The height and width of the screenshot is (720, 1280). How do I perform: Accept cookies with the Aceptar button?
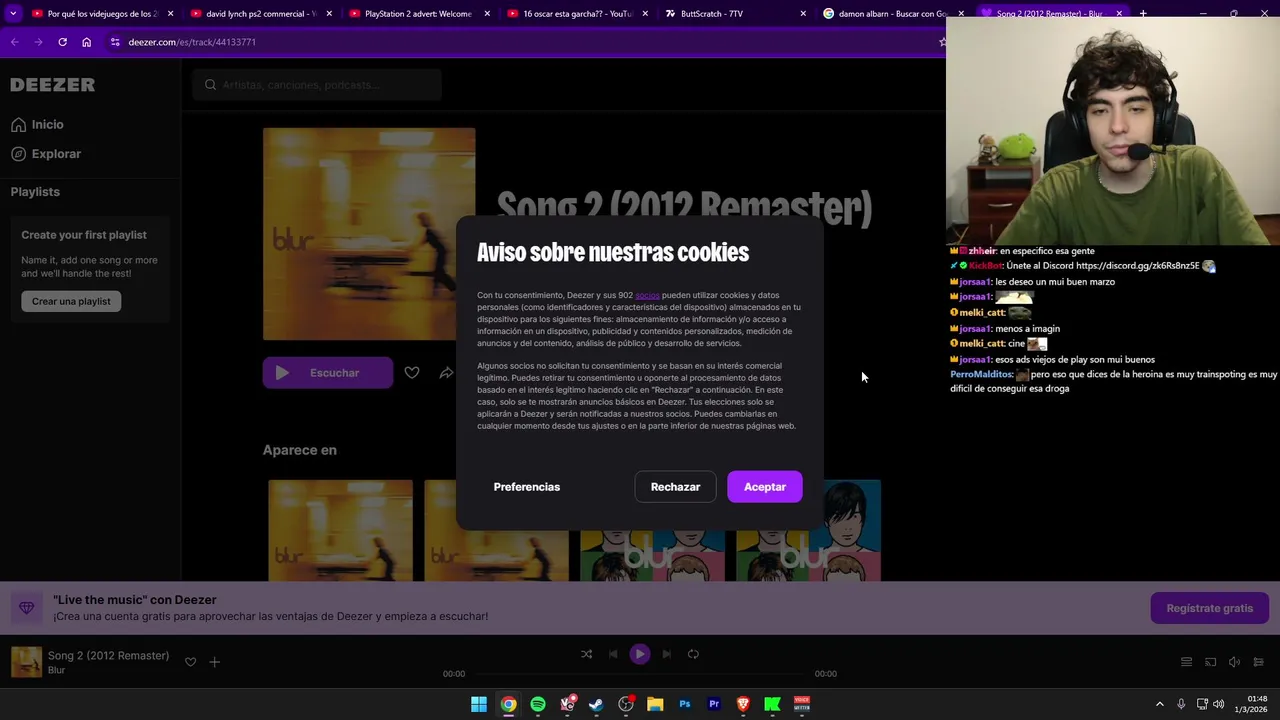[765, 487]
